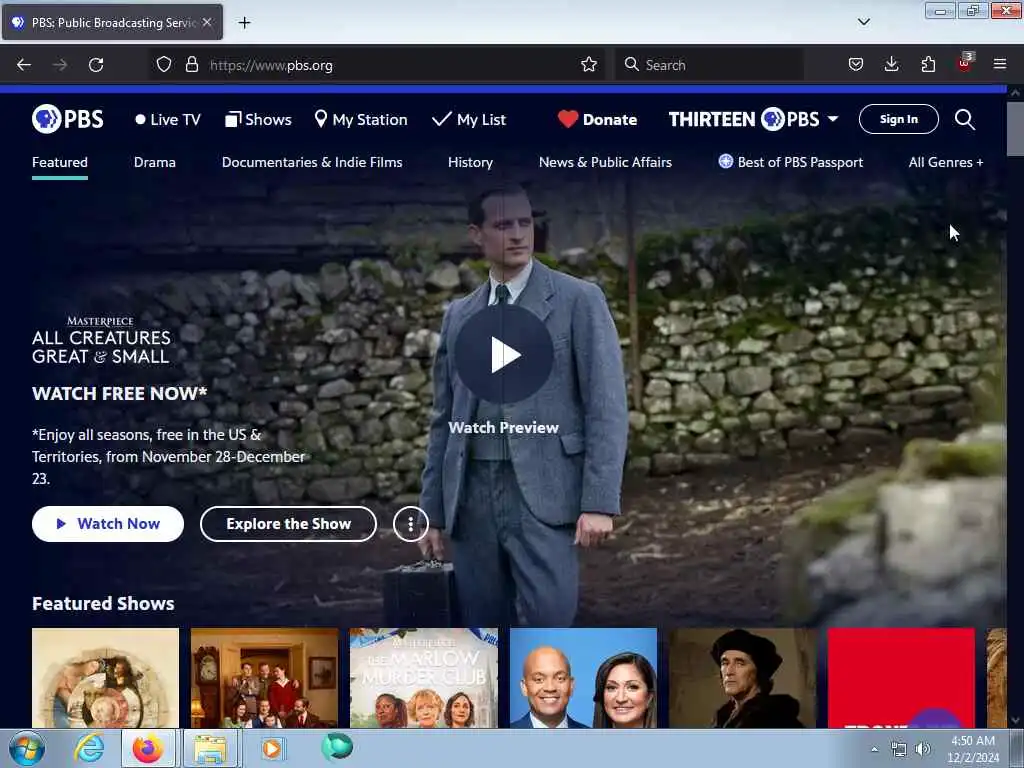Go back with the browser back arrow
Image resolution: width=1024 pixels, height=768 pixels.
click(x=24, y=65)
